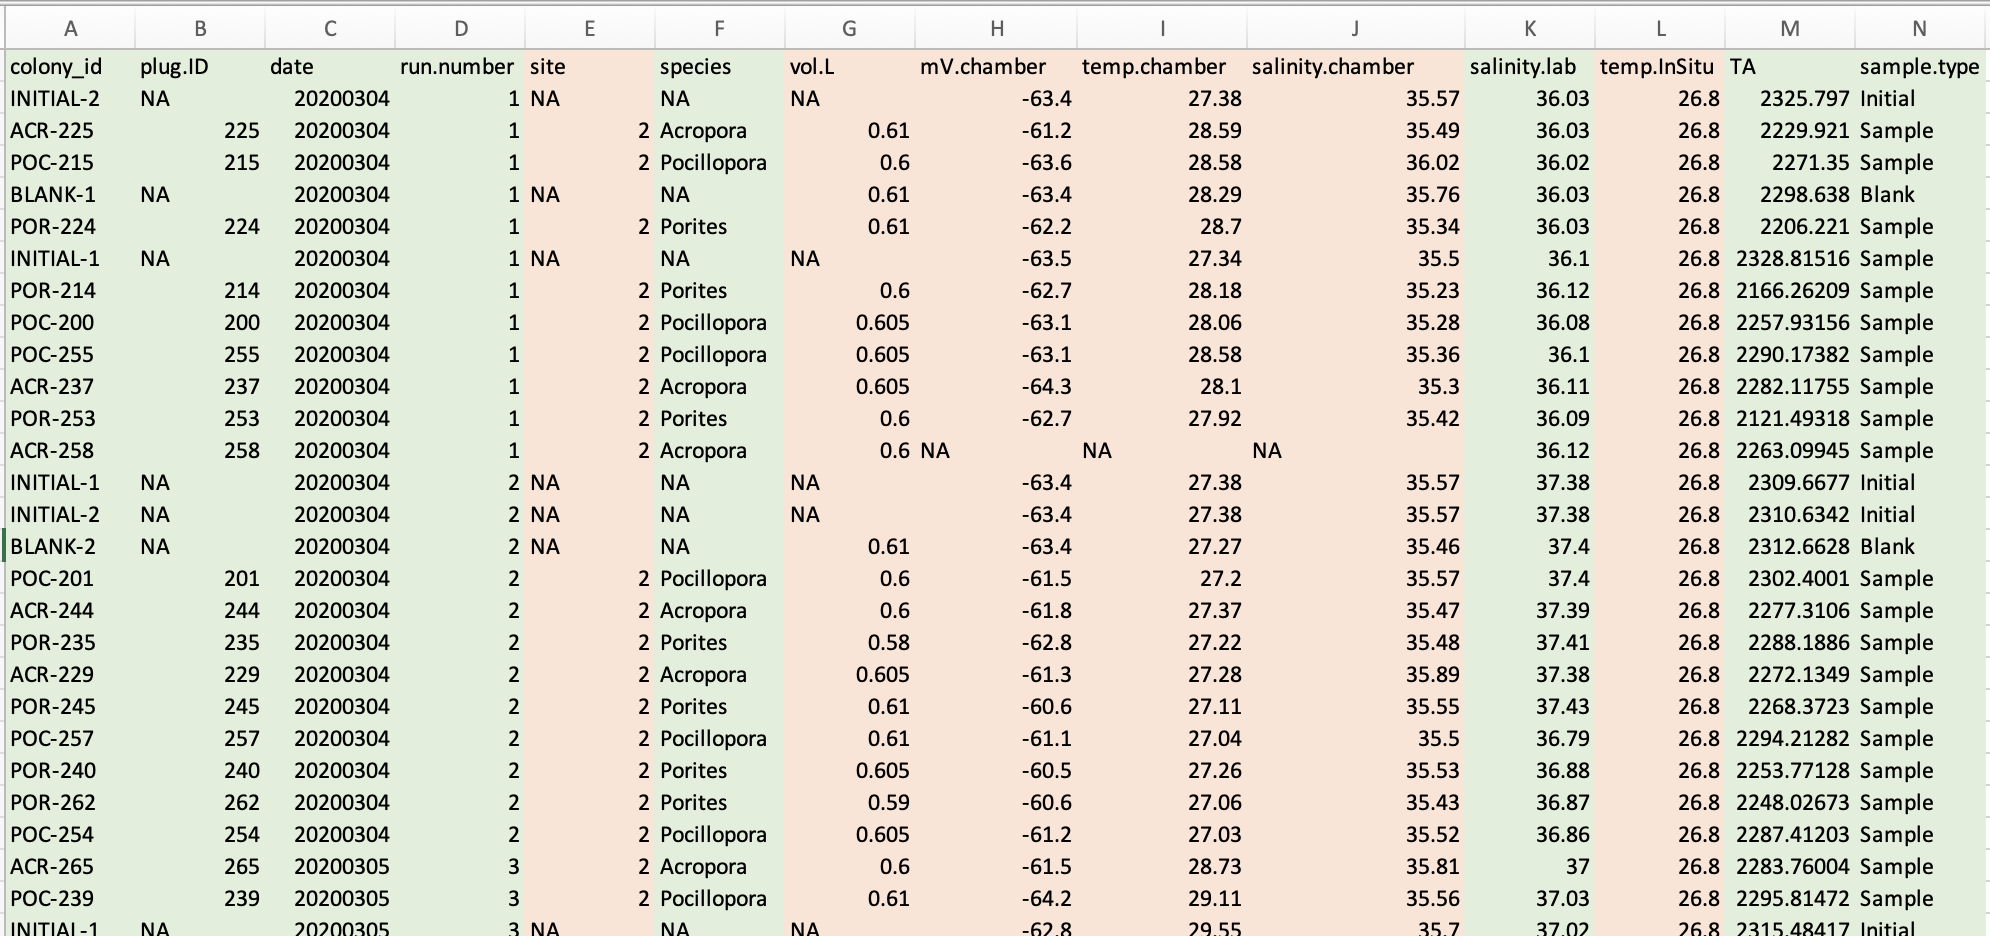Click the temp.chamber header cell

click(x=1162, y=67)
